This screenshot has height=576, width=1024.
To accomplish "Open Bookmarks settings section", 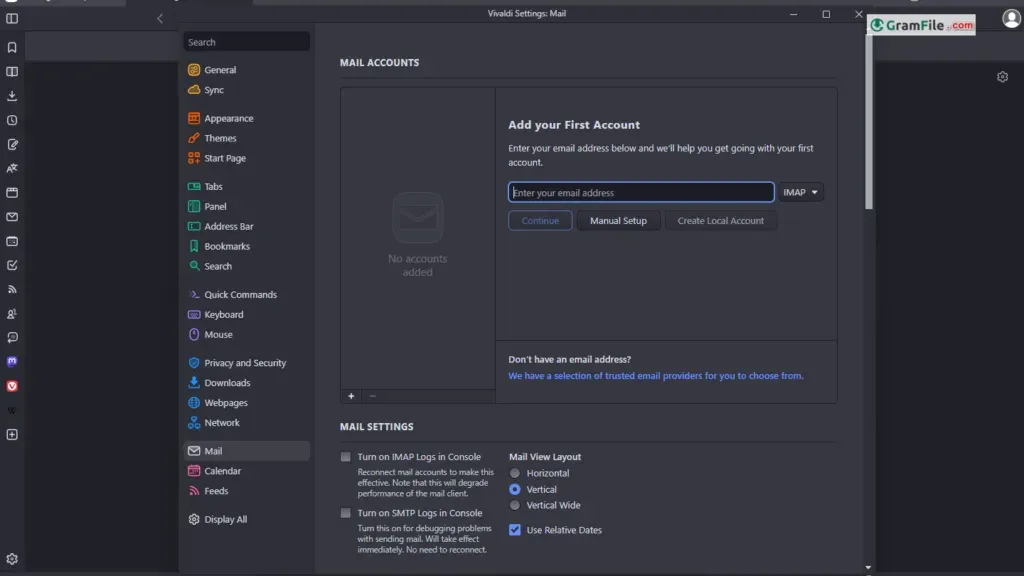I will 246,246.
